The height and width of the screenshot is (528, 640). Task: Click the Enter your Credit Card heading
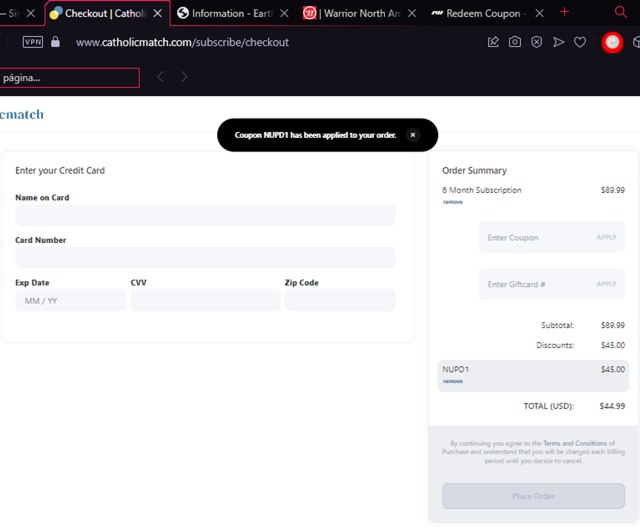(60, 171)
